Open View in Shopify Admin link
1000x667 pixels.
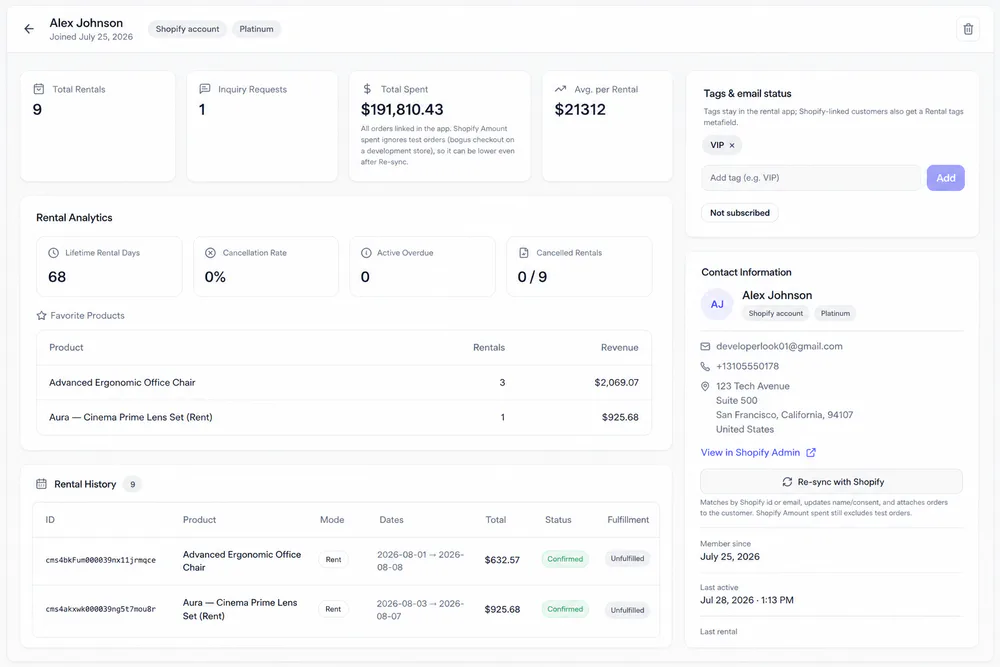point(750,452)
